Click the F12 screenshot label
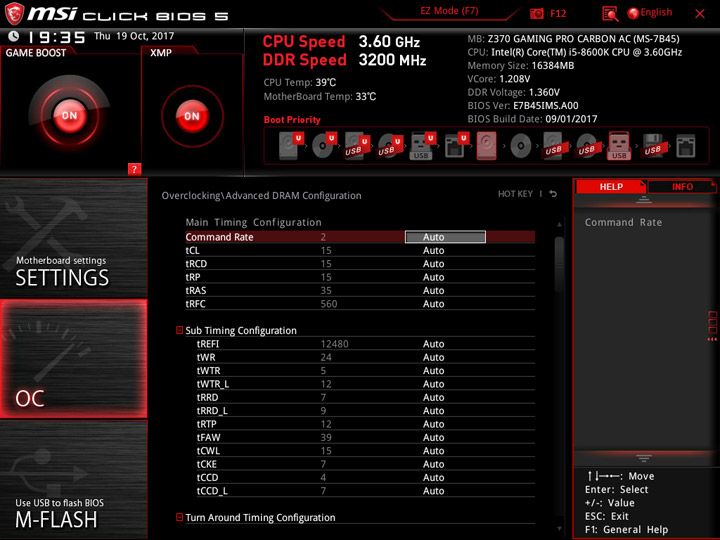This screenshot has width=720, height=540. click(558, 14)
